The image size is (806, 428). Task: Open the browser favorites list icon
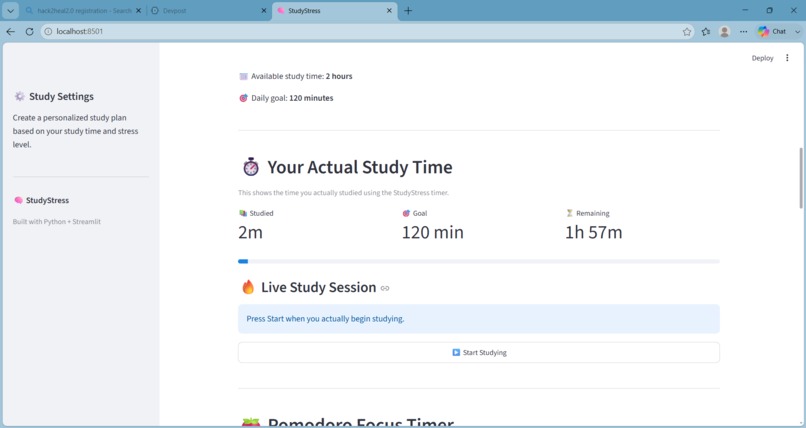click(706, 31)
